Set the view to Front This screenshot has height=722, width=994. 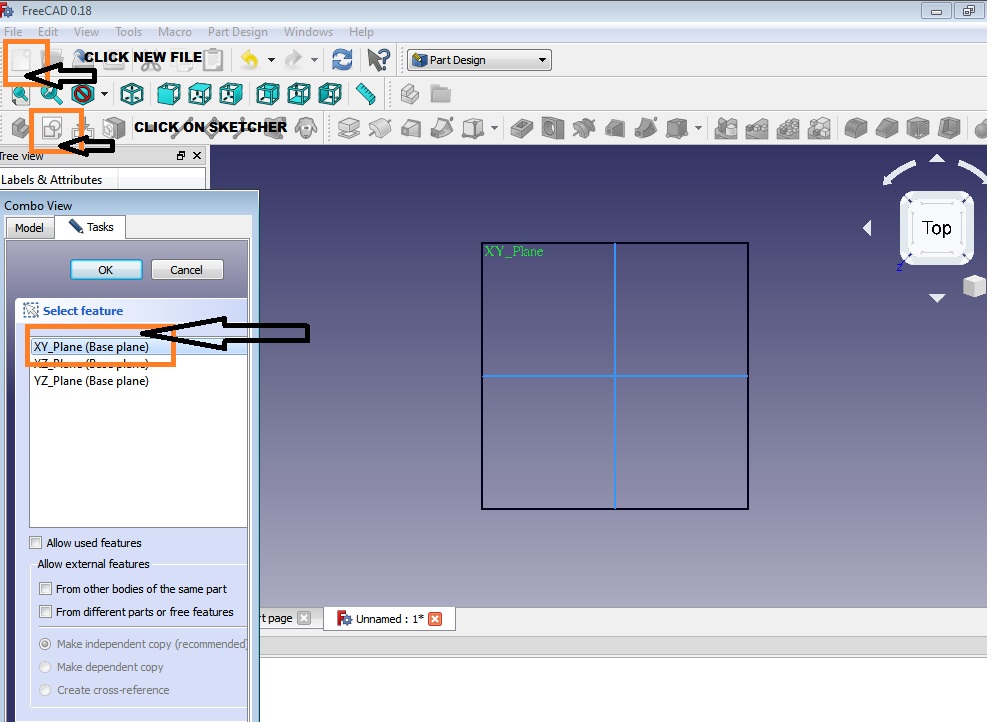click(x=168, y=94)
